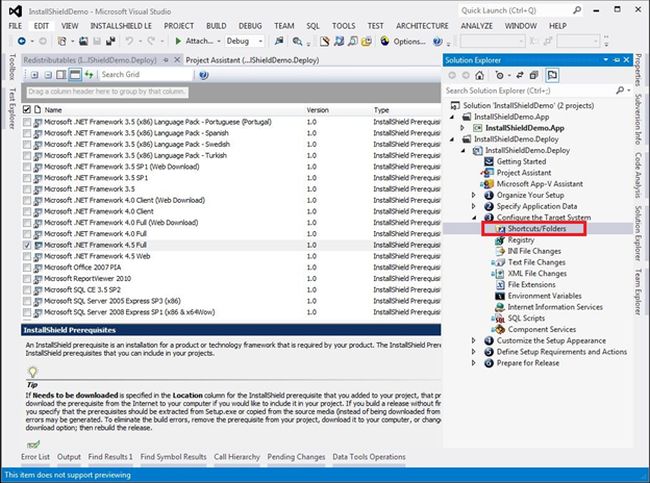Open the Registry node icon
Viewport: 650px width, 483px height.
(x=499, y=240)
